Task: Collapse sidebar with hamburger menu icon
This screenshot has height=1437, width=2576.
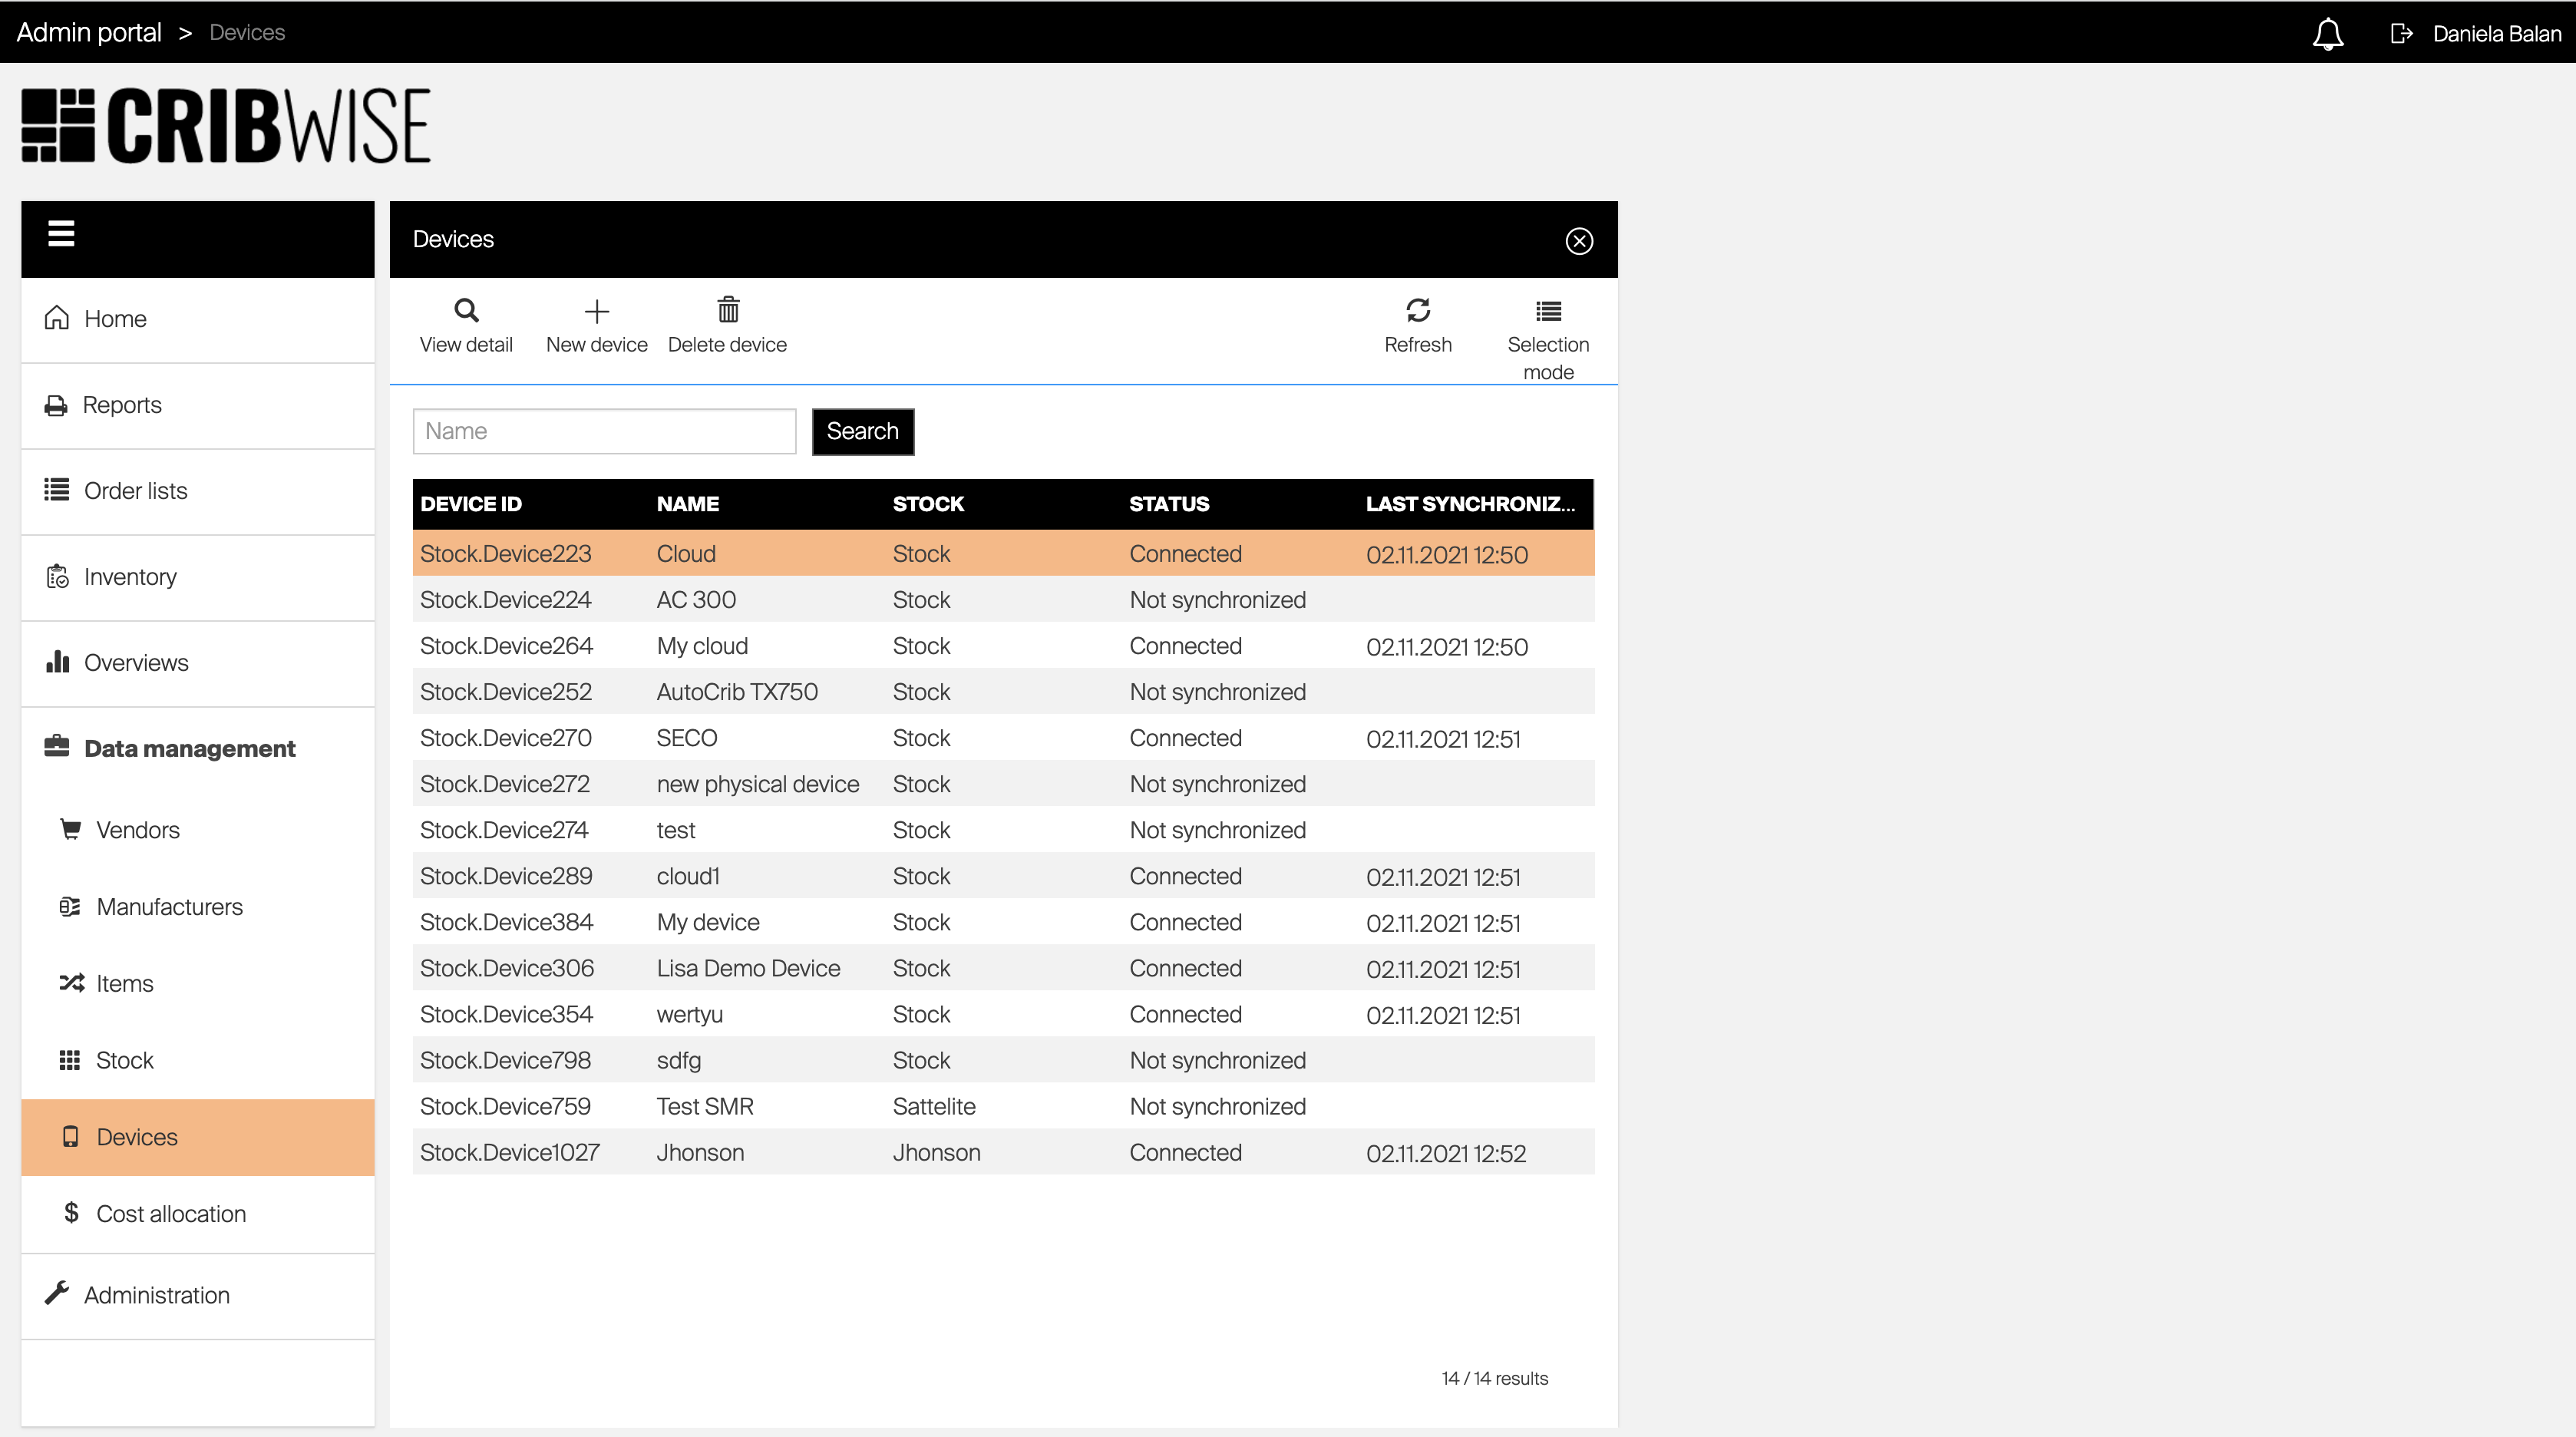Action: (x=61, y=233)
